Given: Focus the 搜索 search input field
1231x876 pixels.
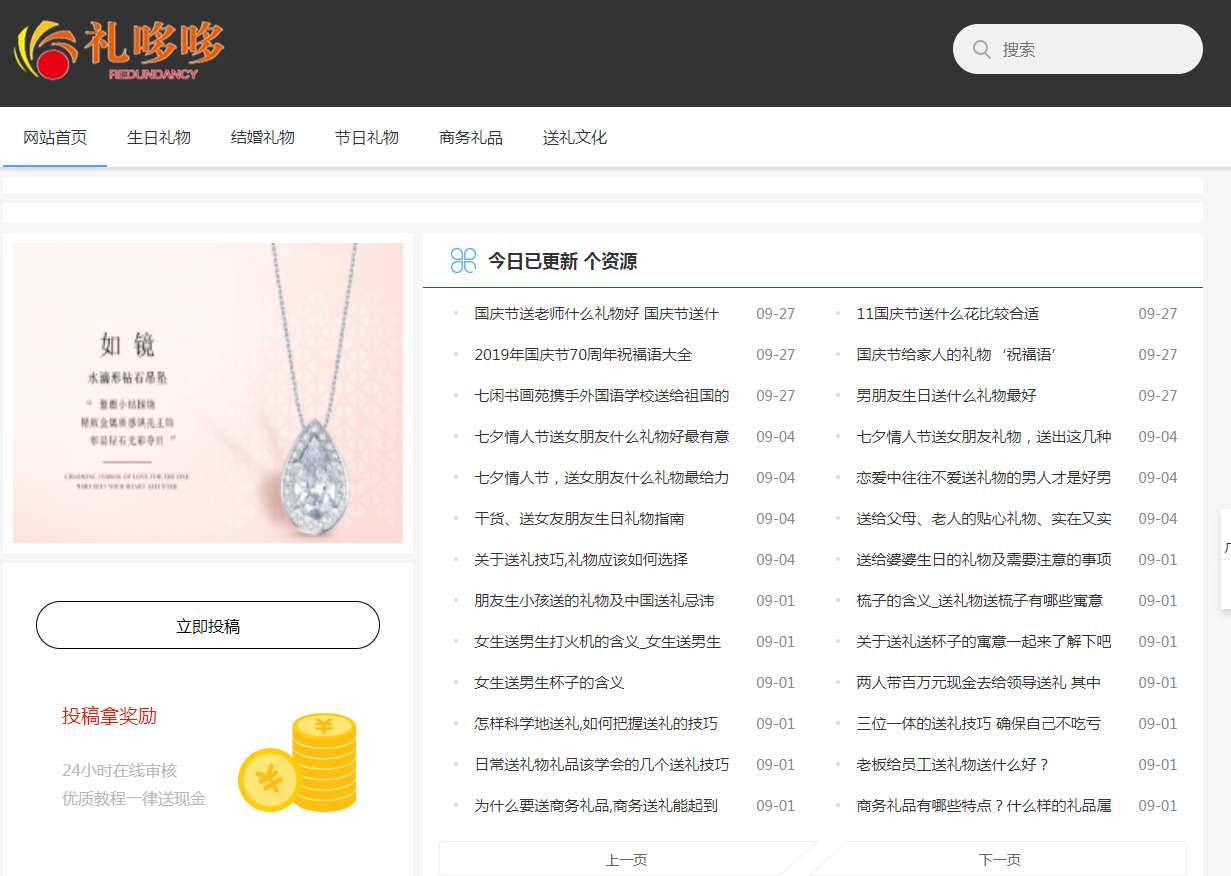Looking at the screenshot, I should (1078, 49).
